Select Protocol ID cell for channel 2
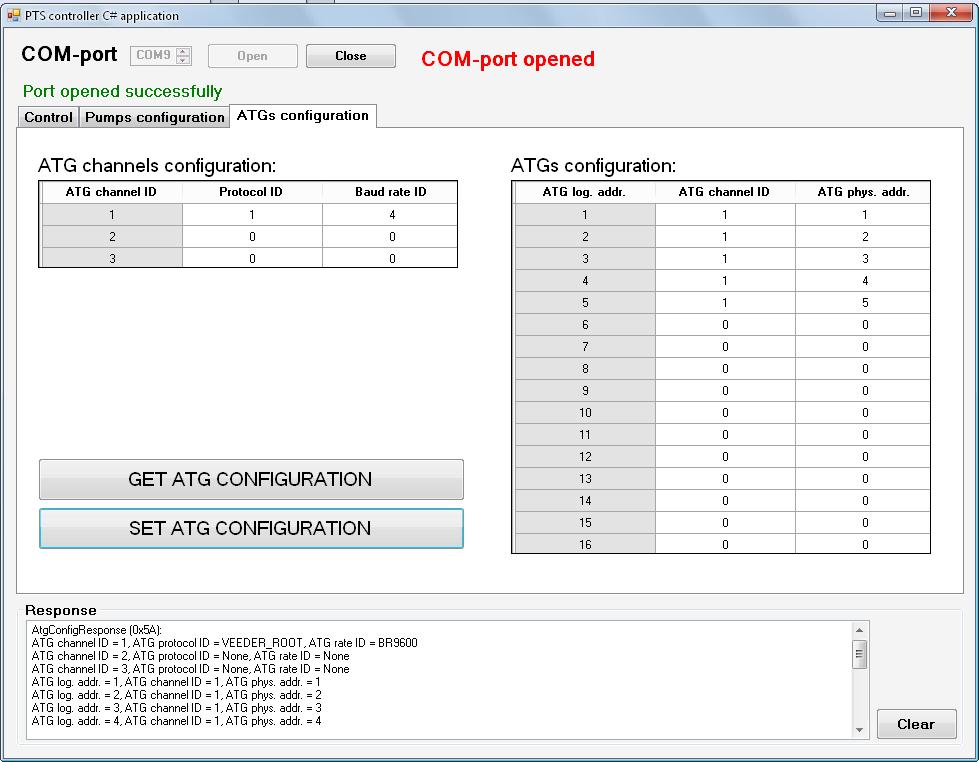979x762 pixels. point(252,237)
